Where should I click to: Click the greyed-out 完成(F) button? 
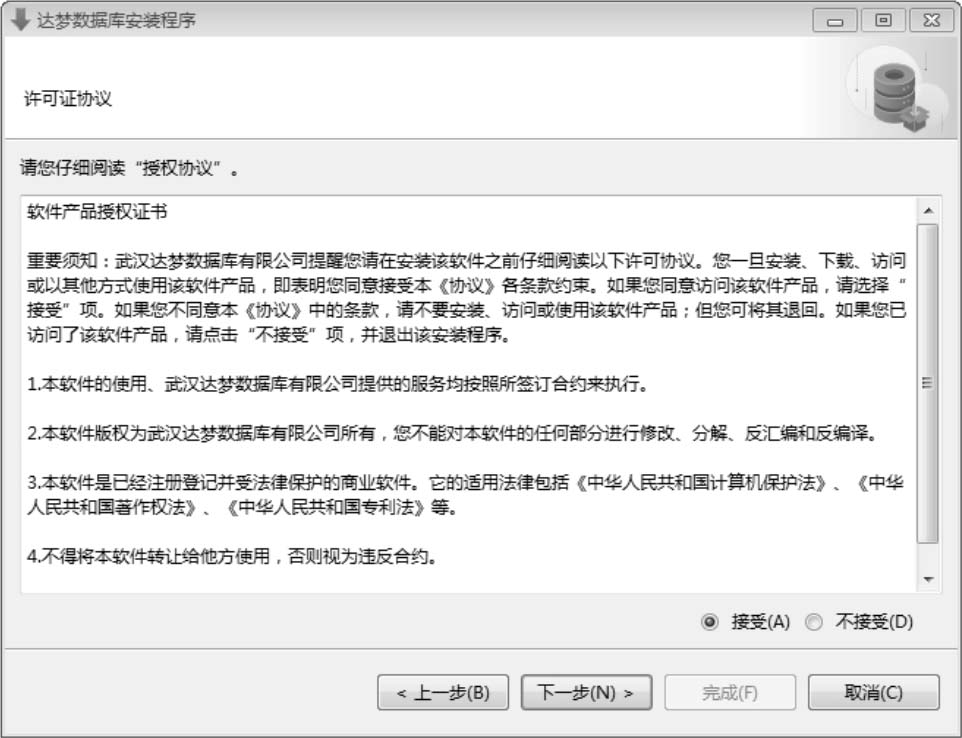click(730, 693)
